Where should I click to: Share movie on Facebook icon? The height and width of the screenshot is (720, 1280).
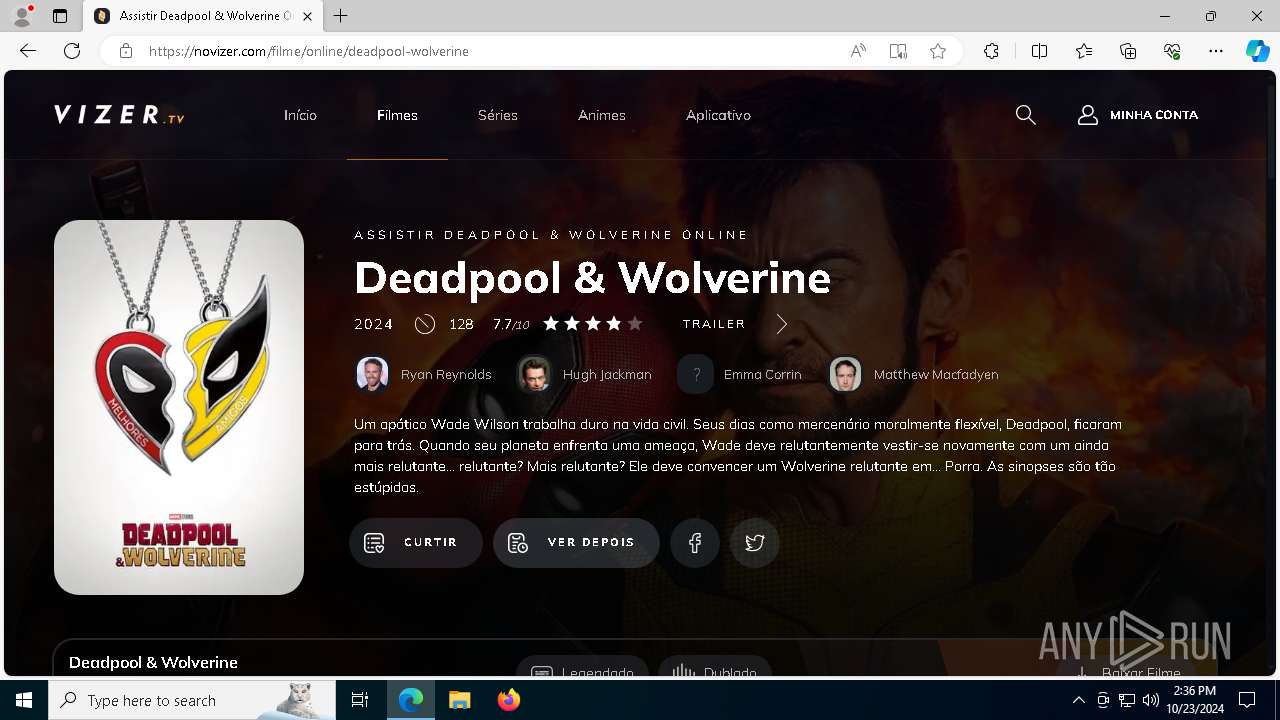695,543
